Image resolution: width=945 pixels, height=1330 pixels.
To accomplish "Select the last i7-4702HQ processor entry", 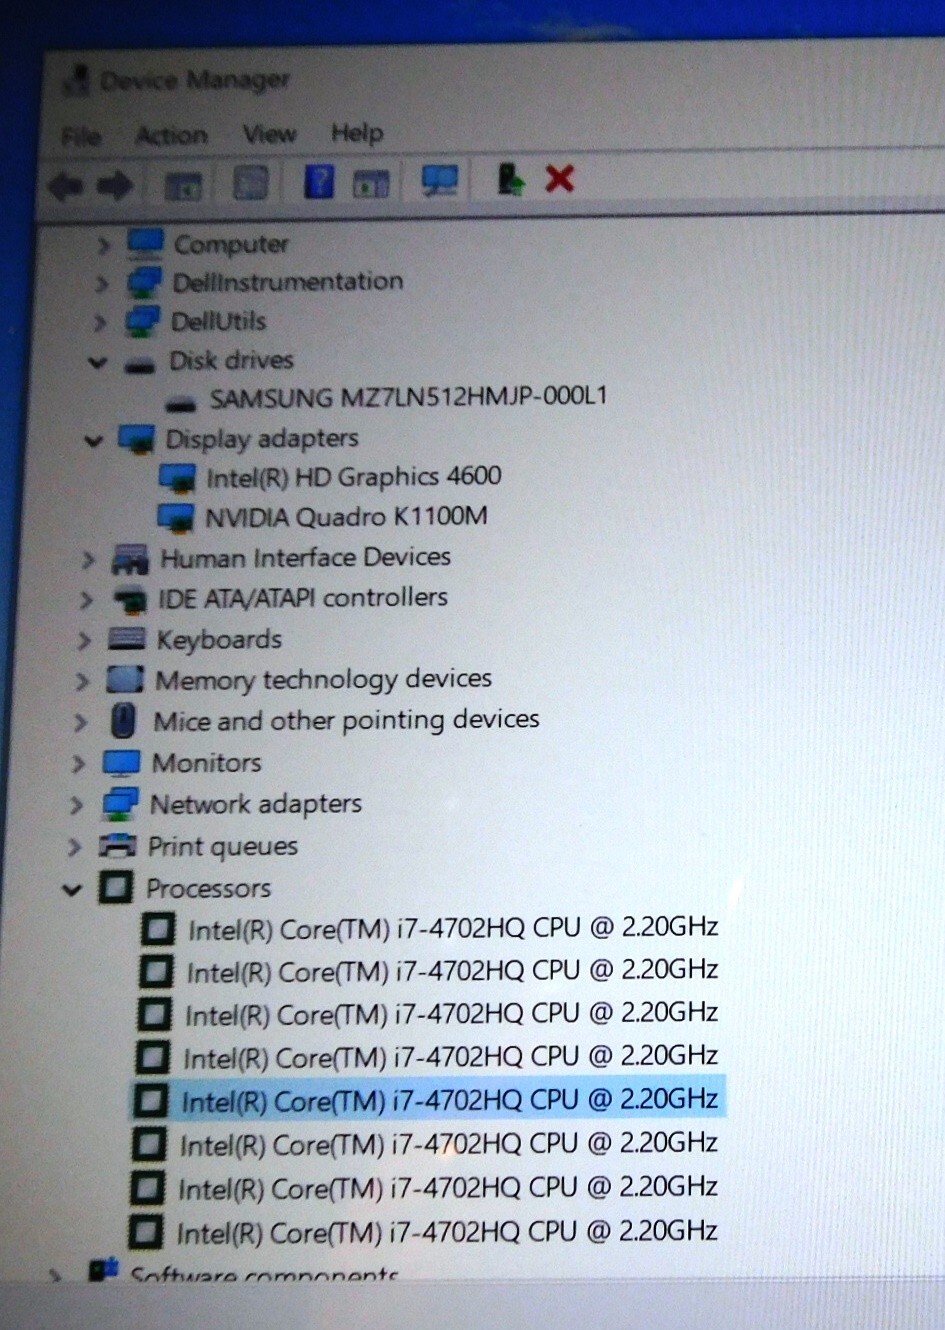I will pos(448,1232).
